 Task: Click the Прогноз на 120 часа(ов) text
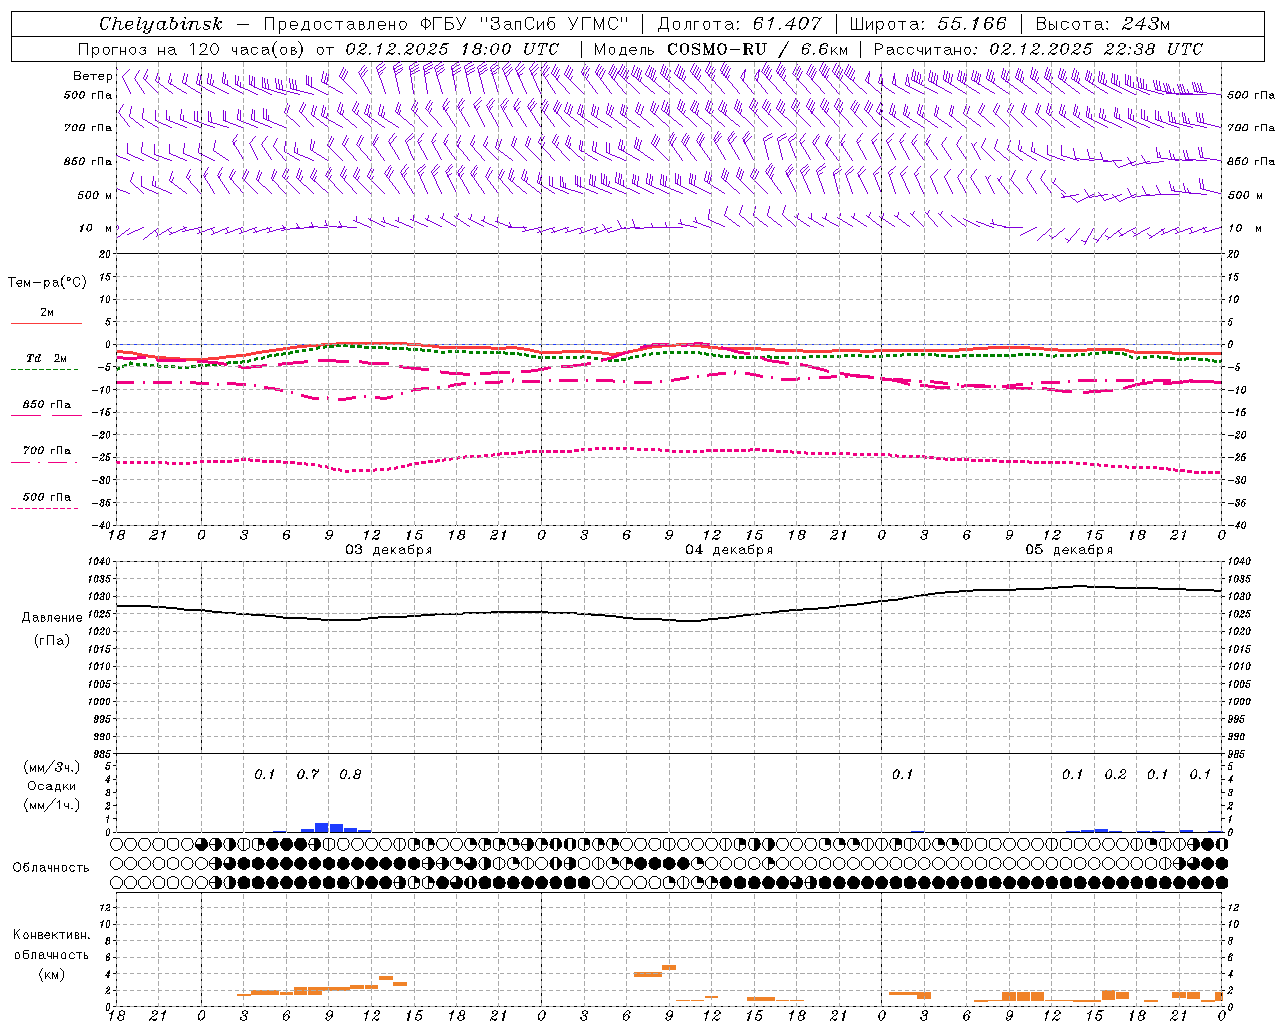point(193,49)
